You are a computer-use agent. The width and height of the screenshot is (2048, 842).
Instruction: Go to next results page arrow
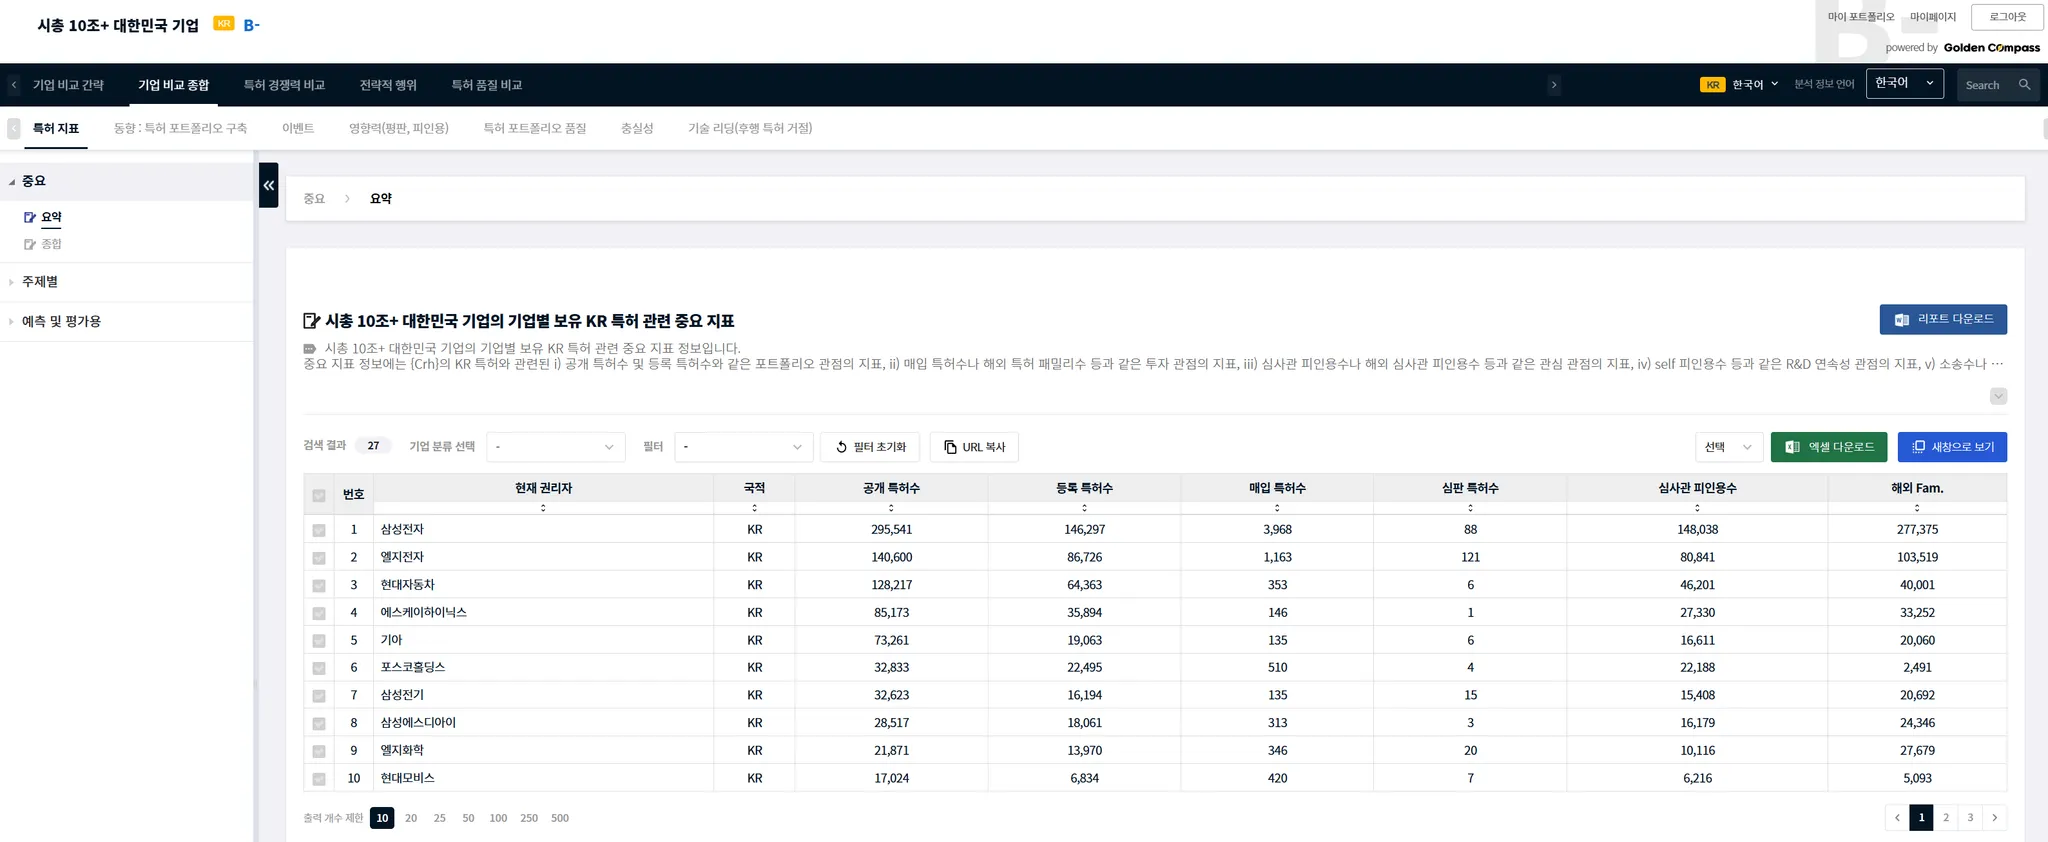pyautogui.click(x=1994, y=817)
